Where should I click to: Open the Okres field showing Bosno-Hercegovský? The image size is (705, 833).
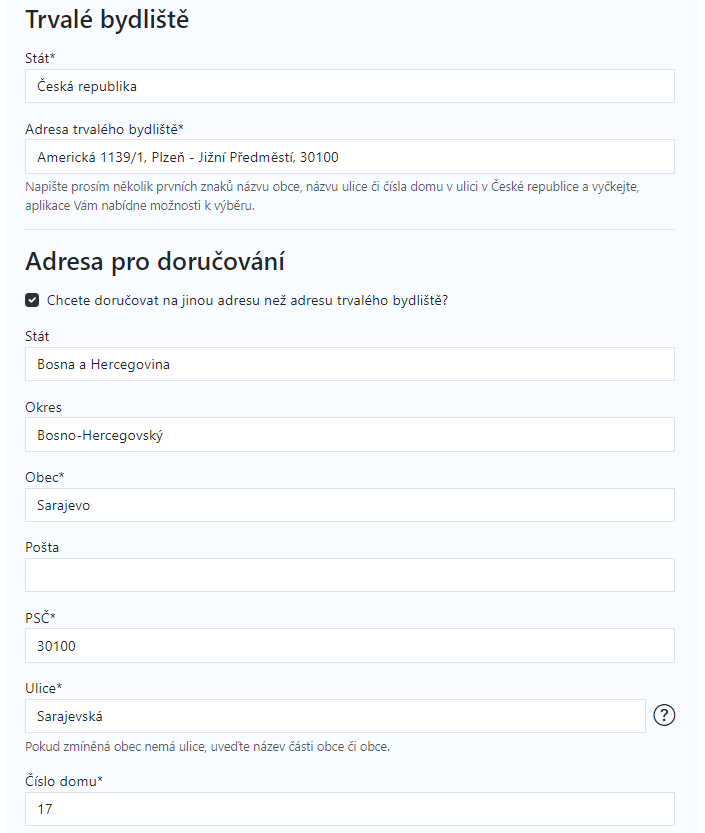pos(350,435)
